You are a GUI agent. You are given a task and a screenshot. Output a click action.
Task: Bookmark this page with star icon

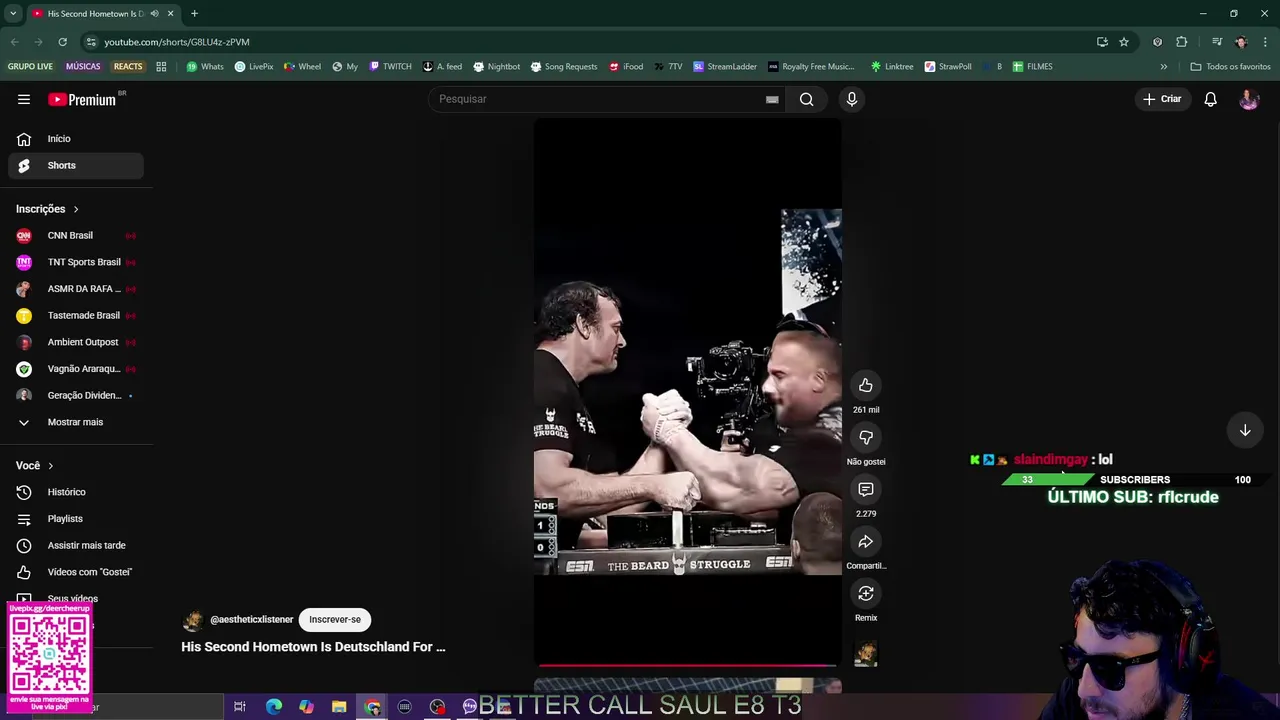[x=1124, y=42]
